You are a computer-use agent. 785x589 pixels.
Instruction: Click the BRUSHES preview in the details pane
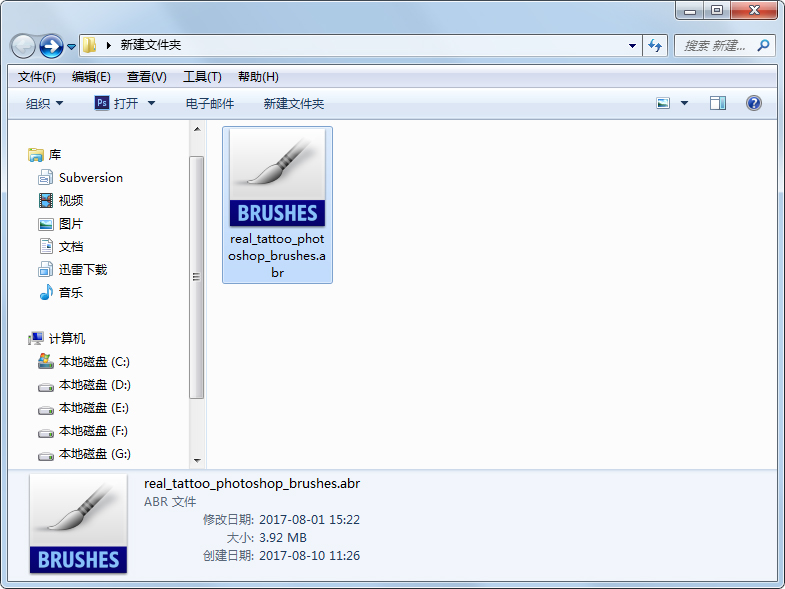point(78,524)
